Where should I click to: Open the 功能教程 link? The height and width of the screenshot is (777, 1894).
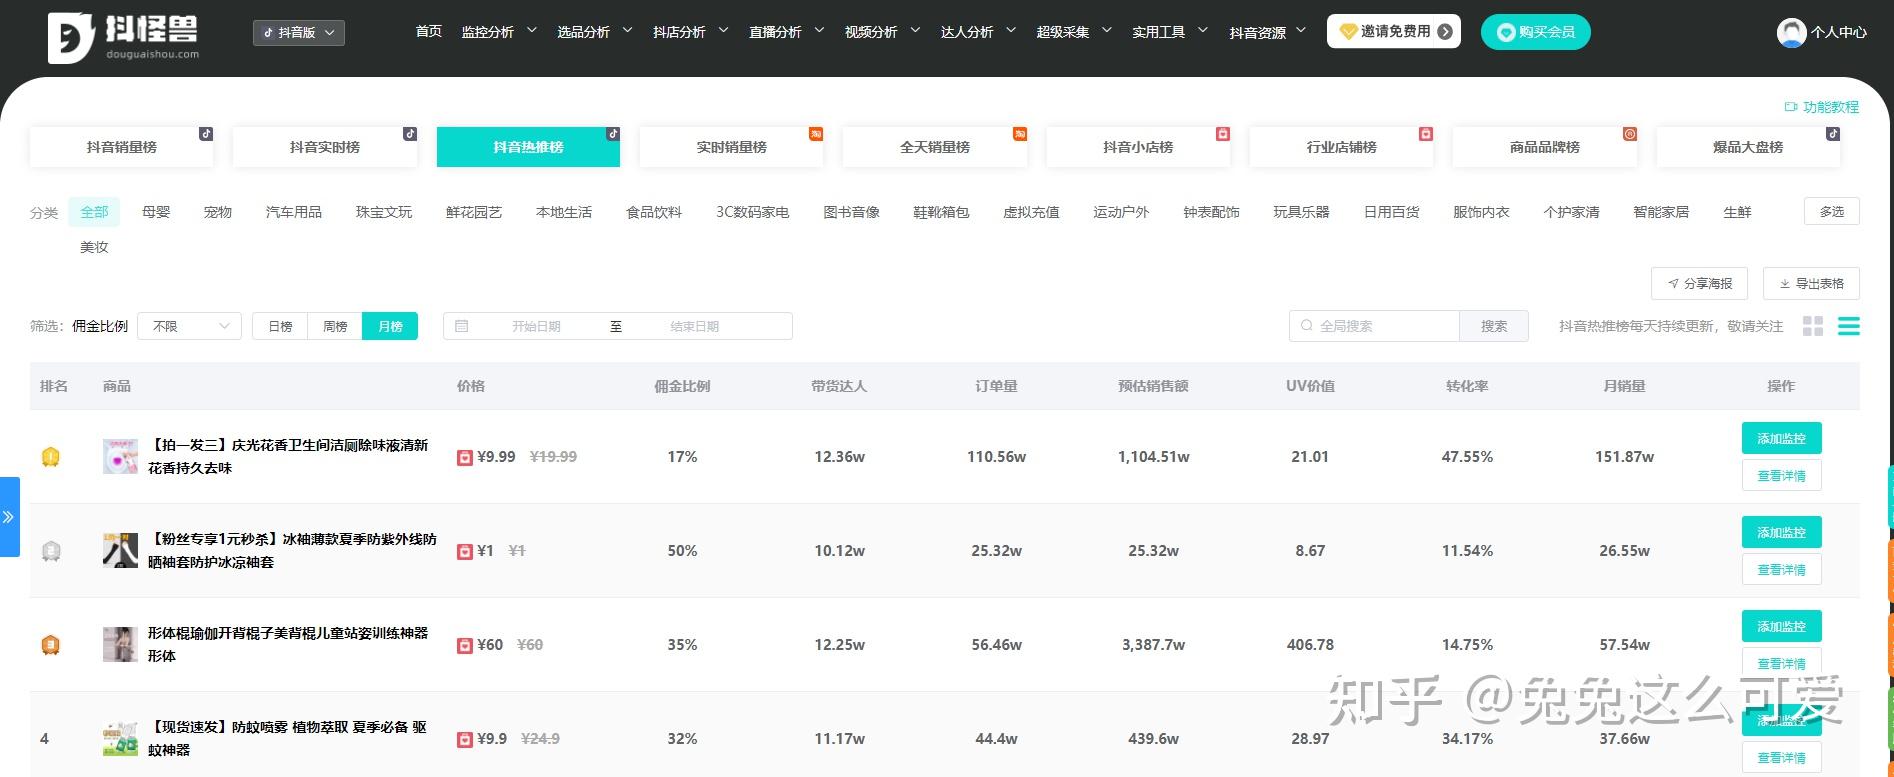pyautogui.click(x=1821, y=107)
